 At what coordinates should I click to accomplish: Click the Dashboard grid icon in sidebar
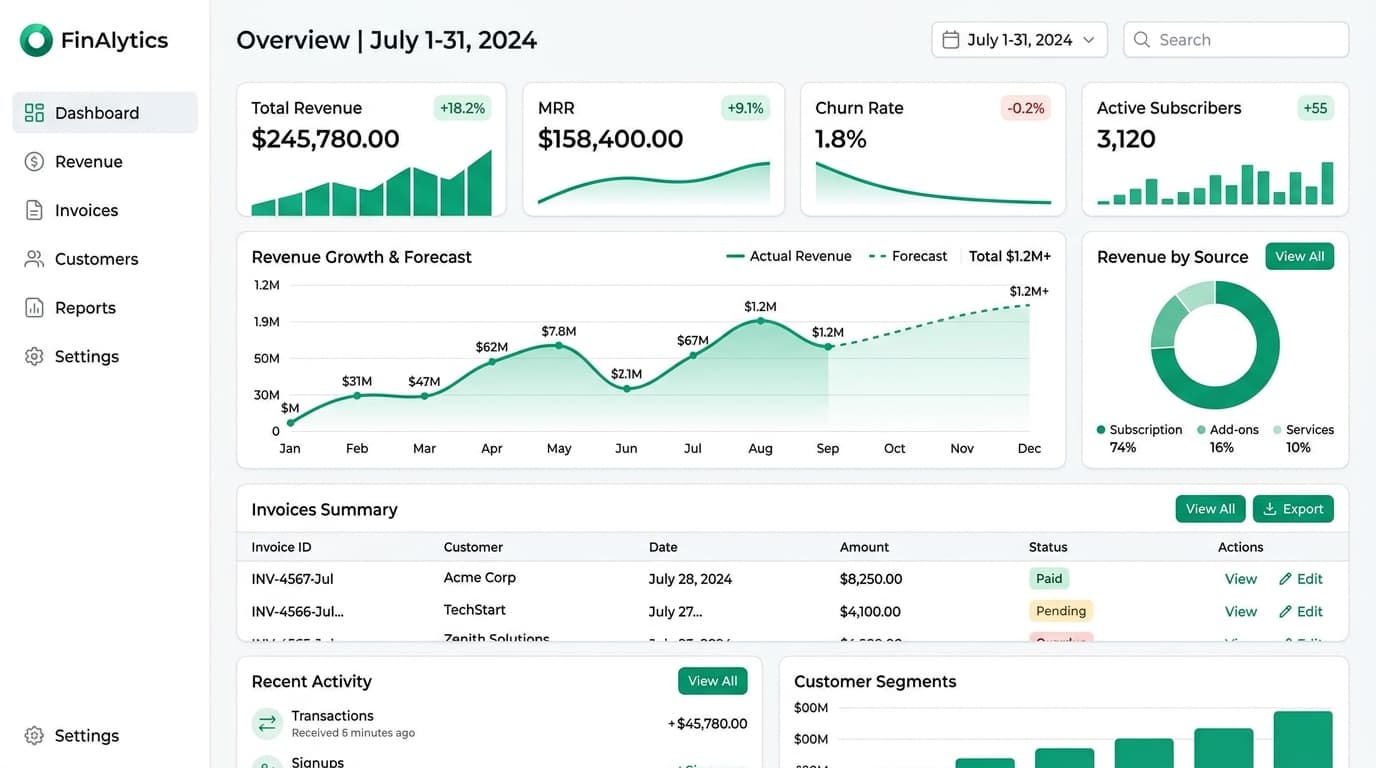coord(34,113)
